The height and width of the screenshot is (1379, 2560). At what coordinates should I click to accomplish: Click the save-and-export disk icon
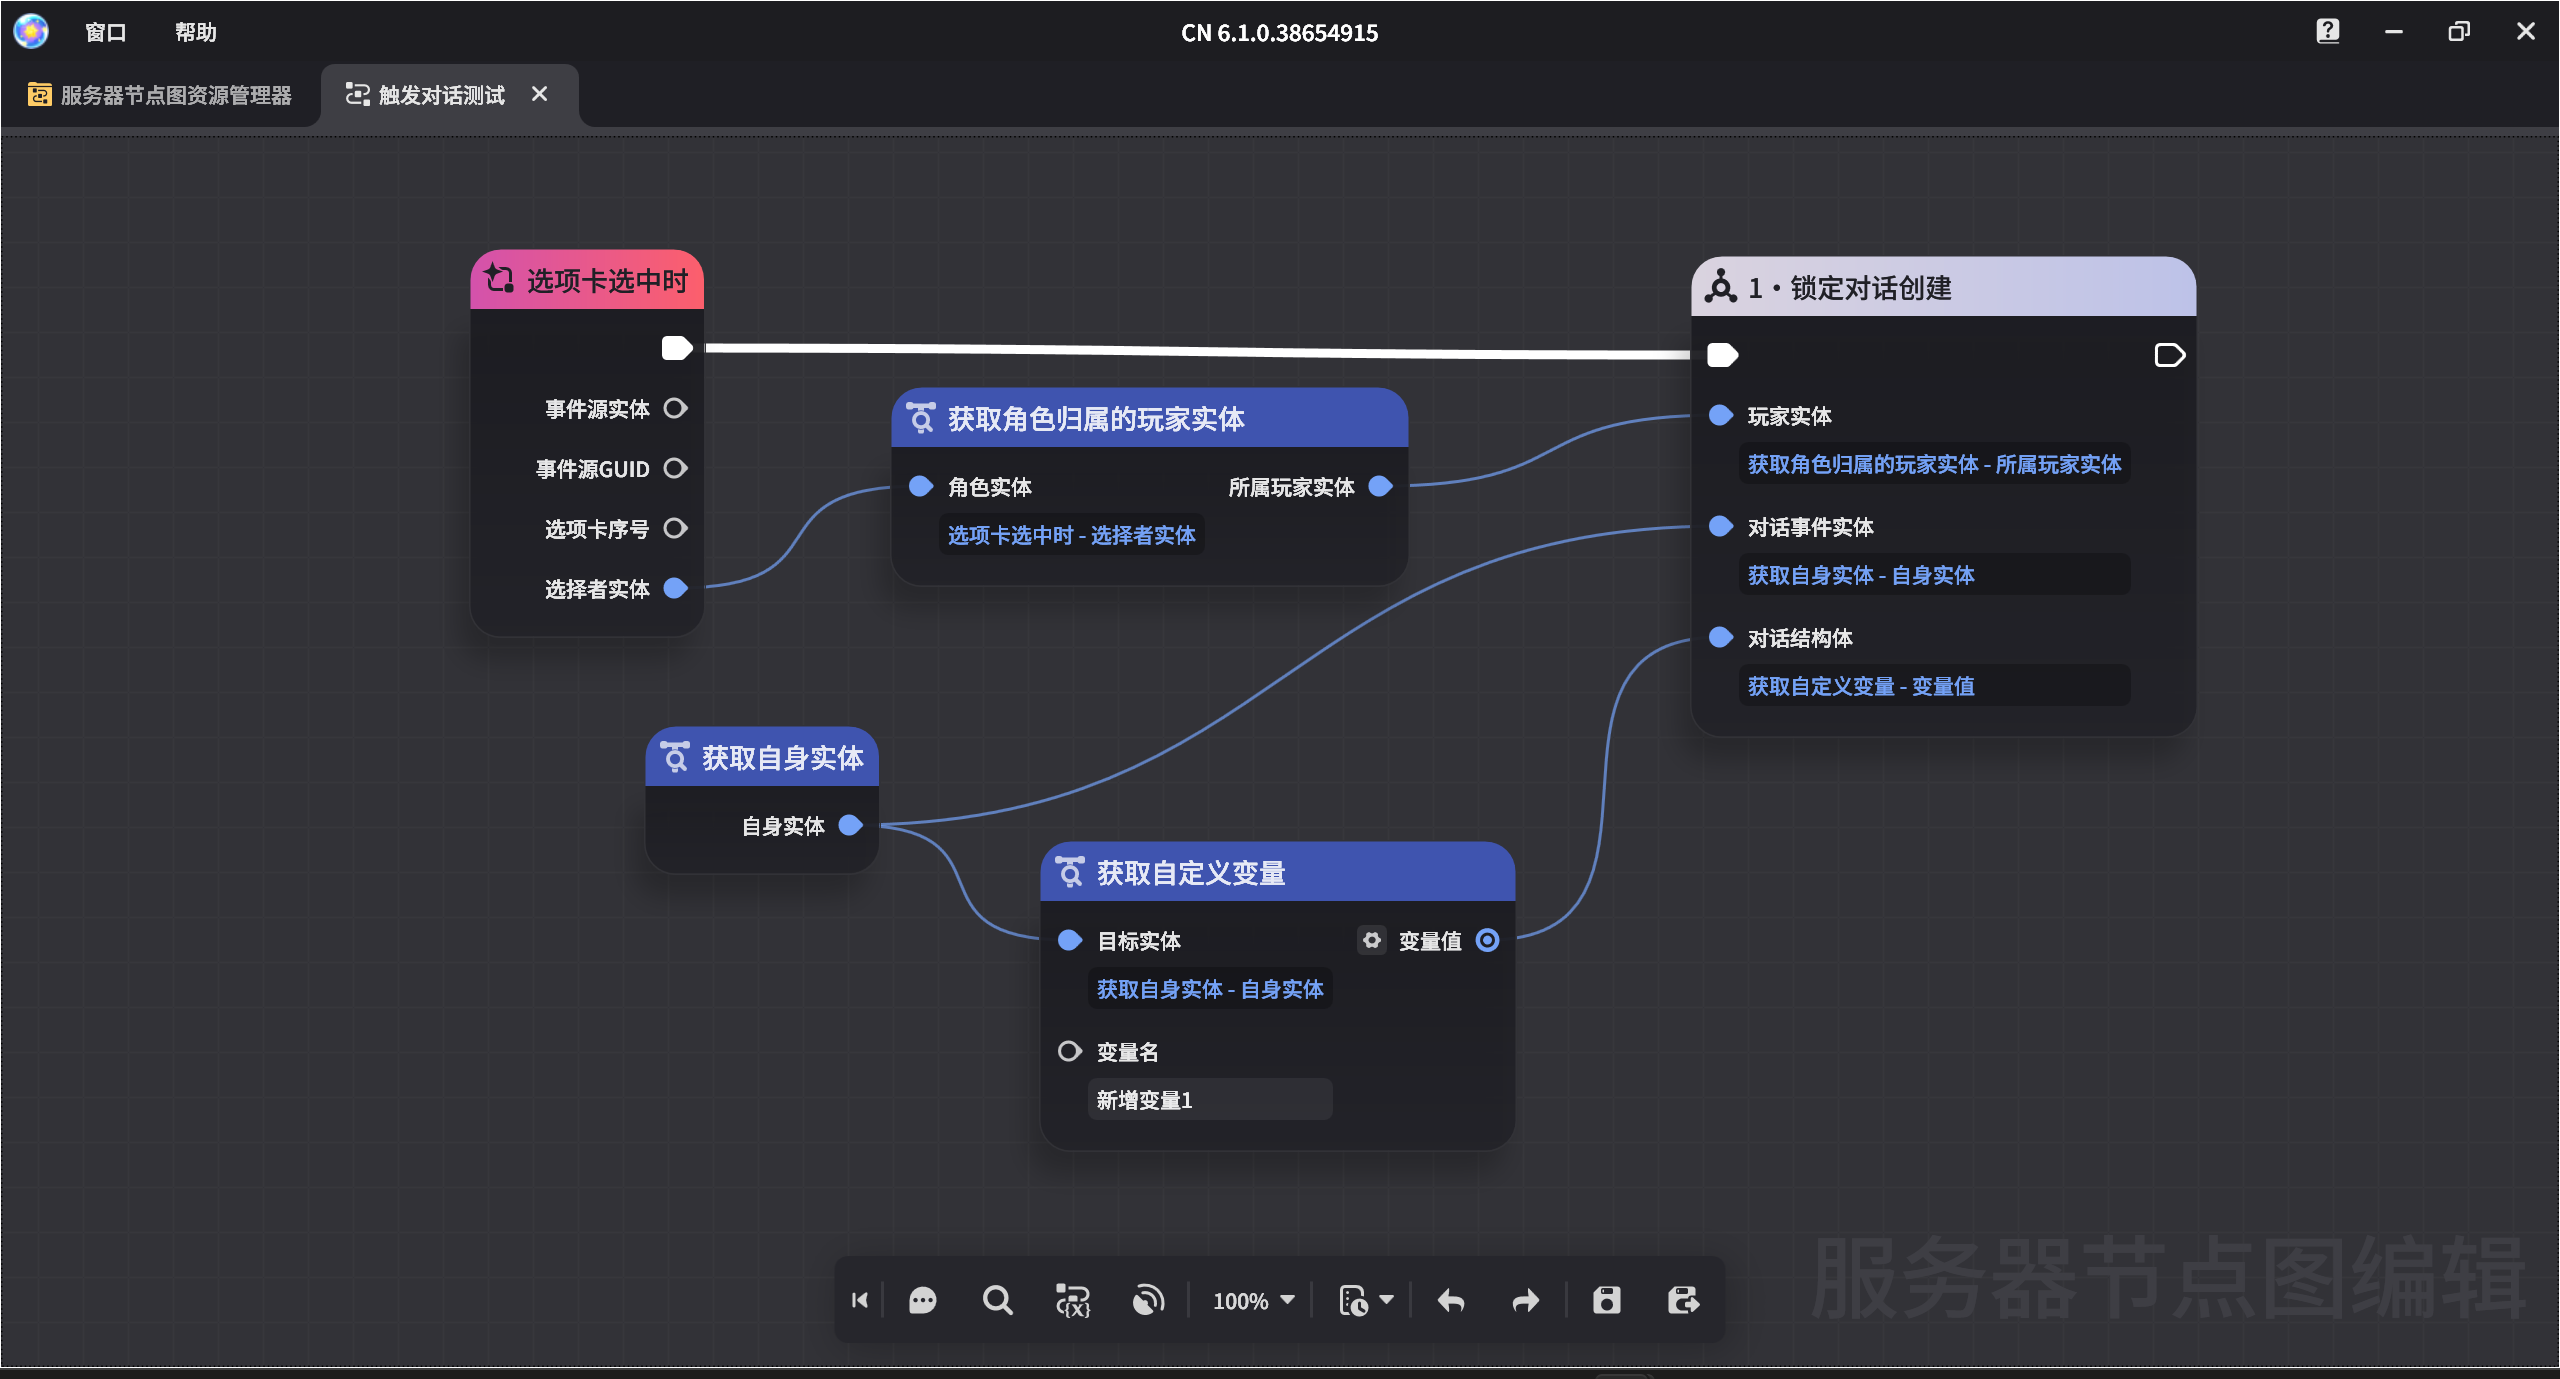[1683, 1300]
